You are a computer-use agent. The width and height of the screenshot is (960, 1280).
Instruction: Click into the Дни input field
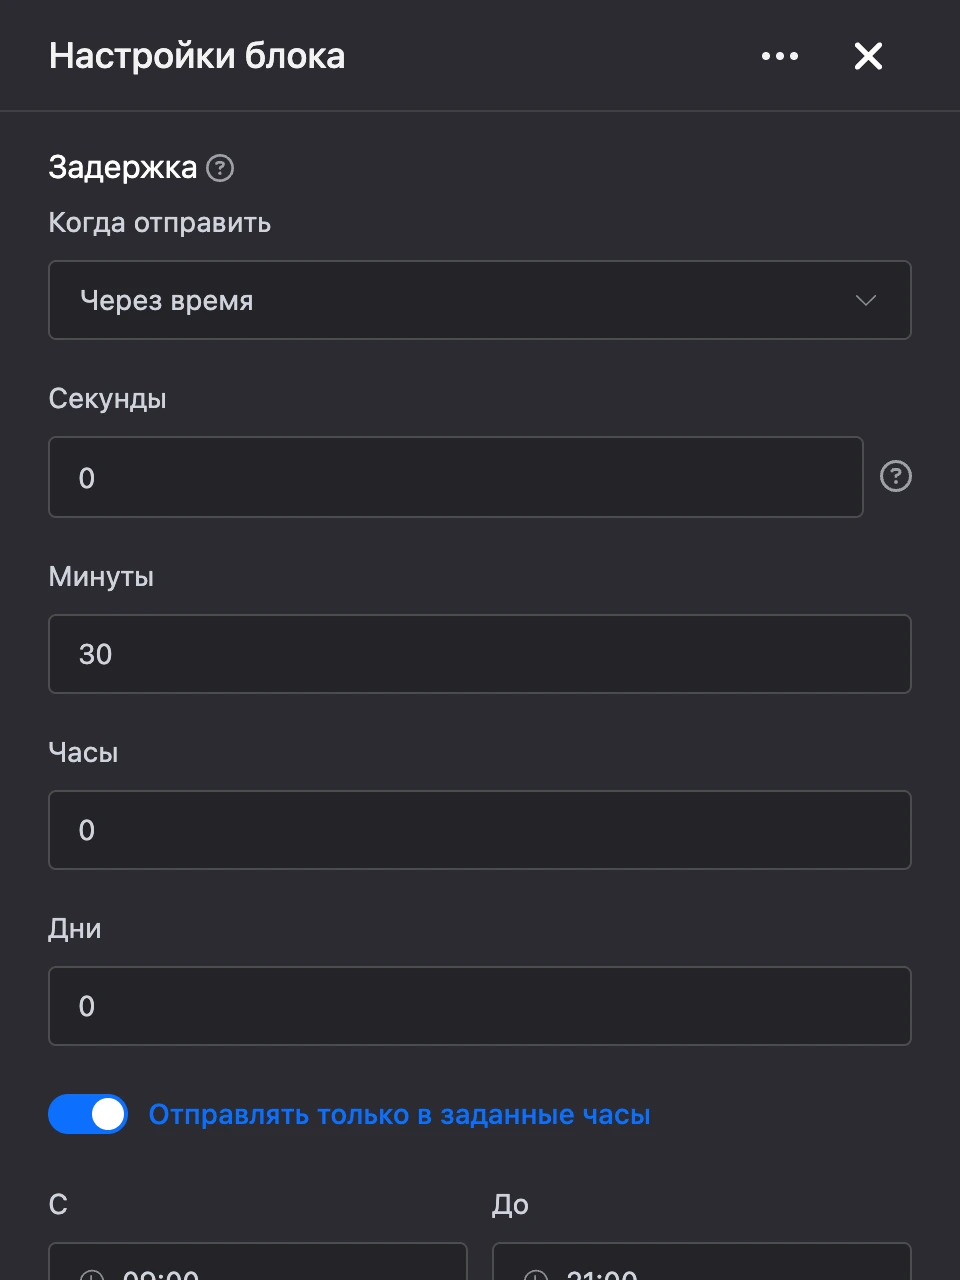point(480,1006)
